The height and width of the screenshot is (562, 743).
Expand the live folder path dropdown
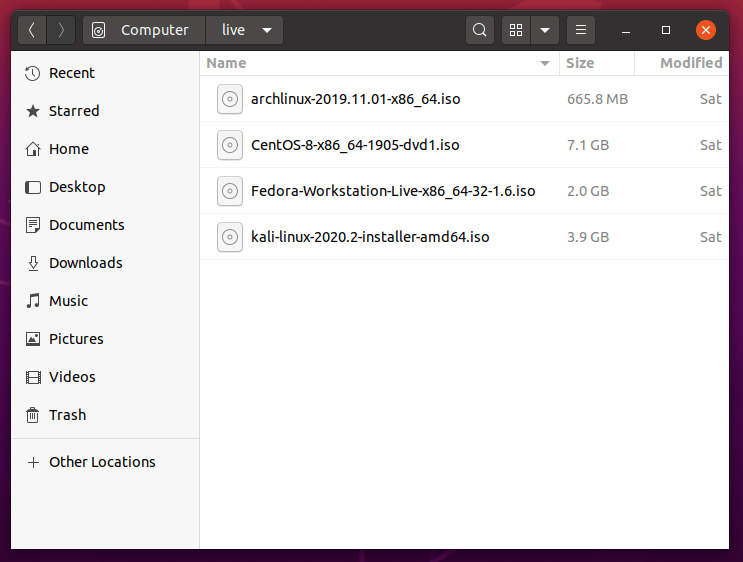(267, 30)
